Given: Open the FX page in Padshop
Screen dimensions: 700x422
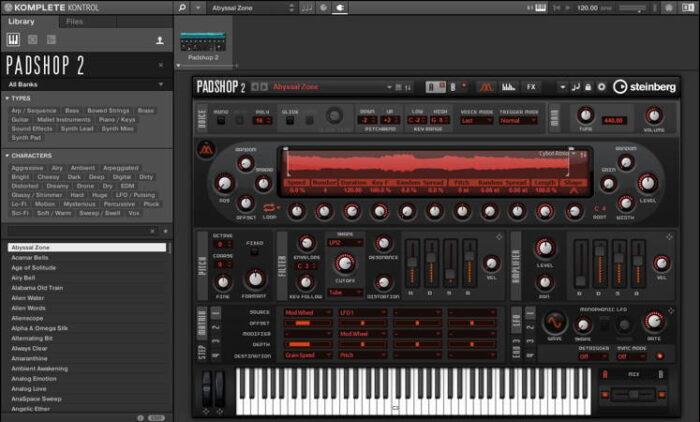Looking at the screenshot, I should [x=532, y=86].
